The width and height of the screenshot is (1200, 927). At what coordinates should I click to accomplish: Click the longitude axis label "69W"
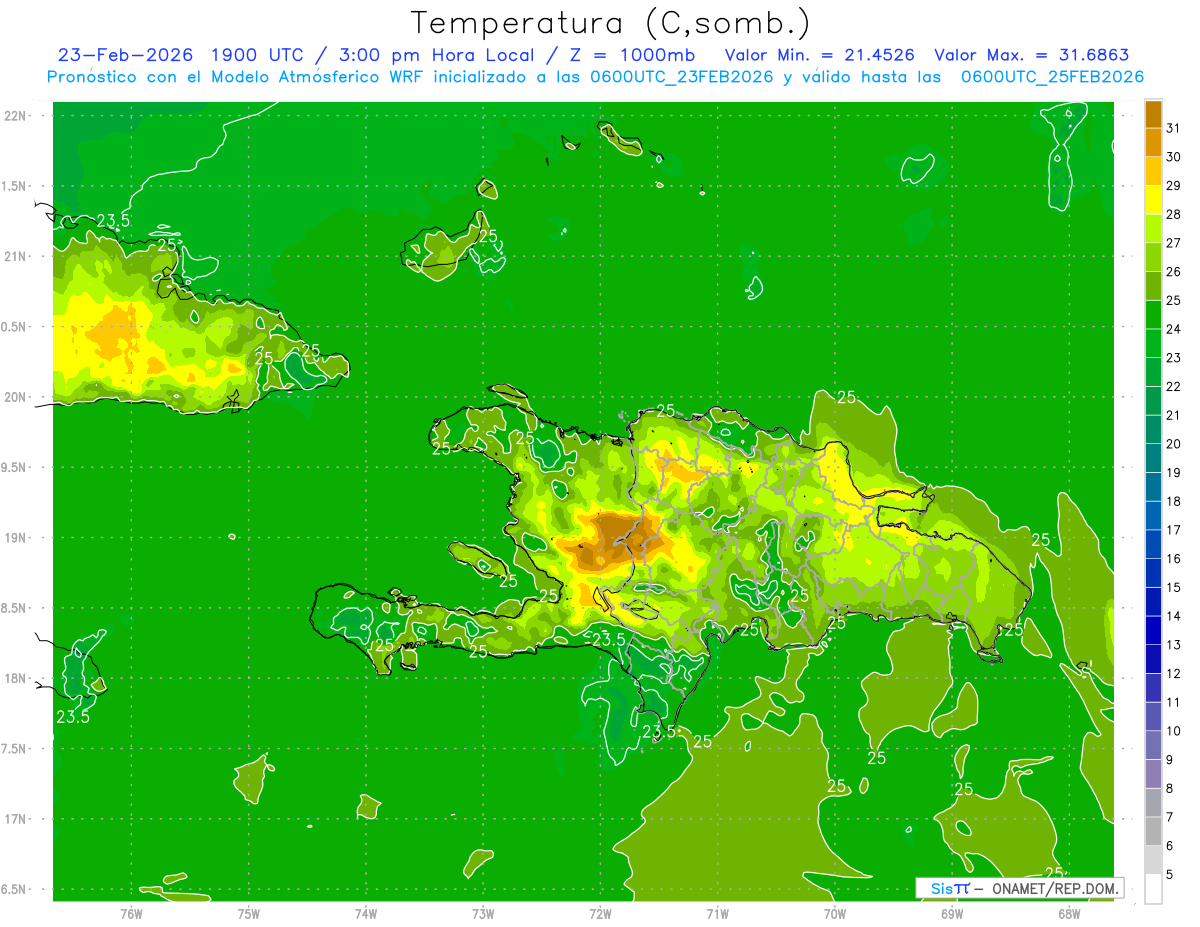[951, 913]
